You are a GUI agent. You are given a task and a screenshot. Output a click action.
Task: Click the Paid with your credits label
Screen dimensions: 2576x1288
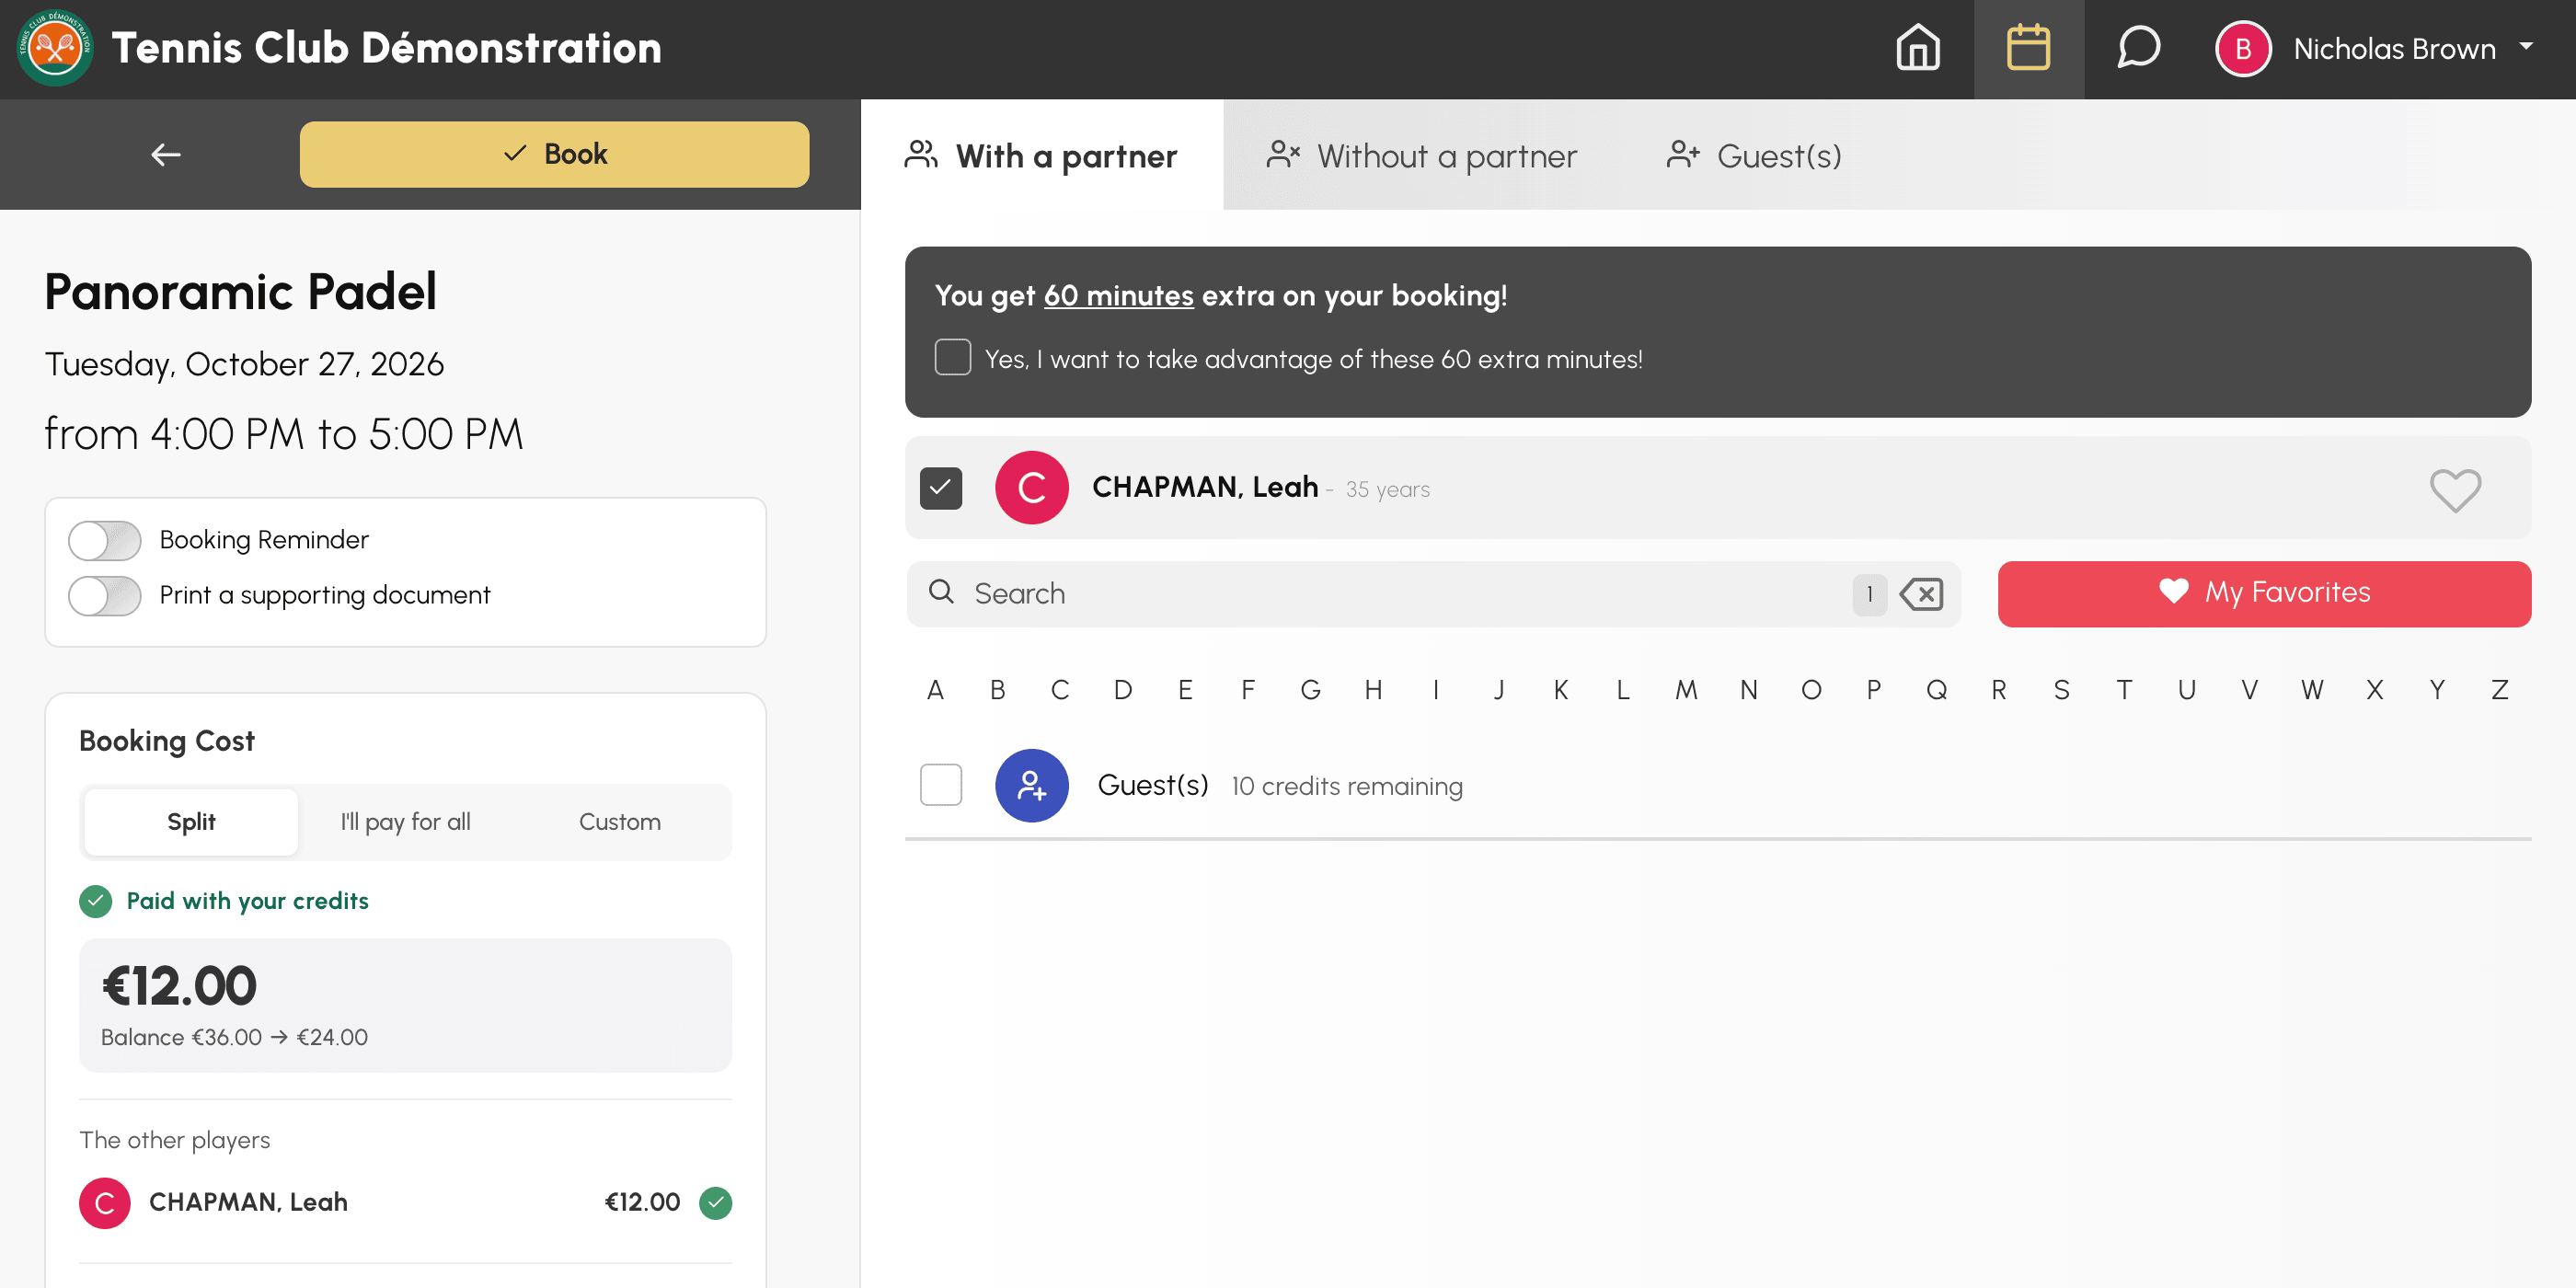(247, 901)
